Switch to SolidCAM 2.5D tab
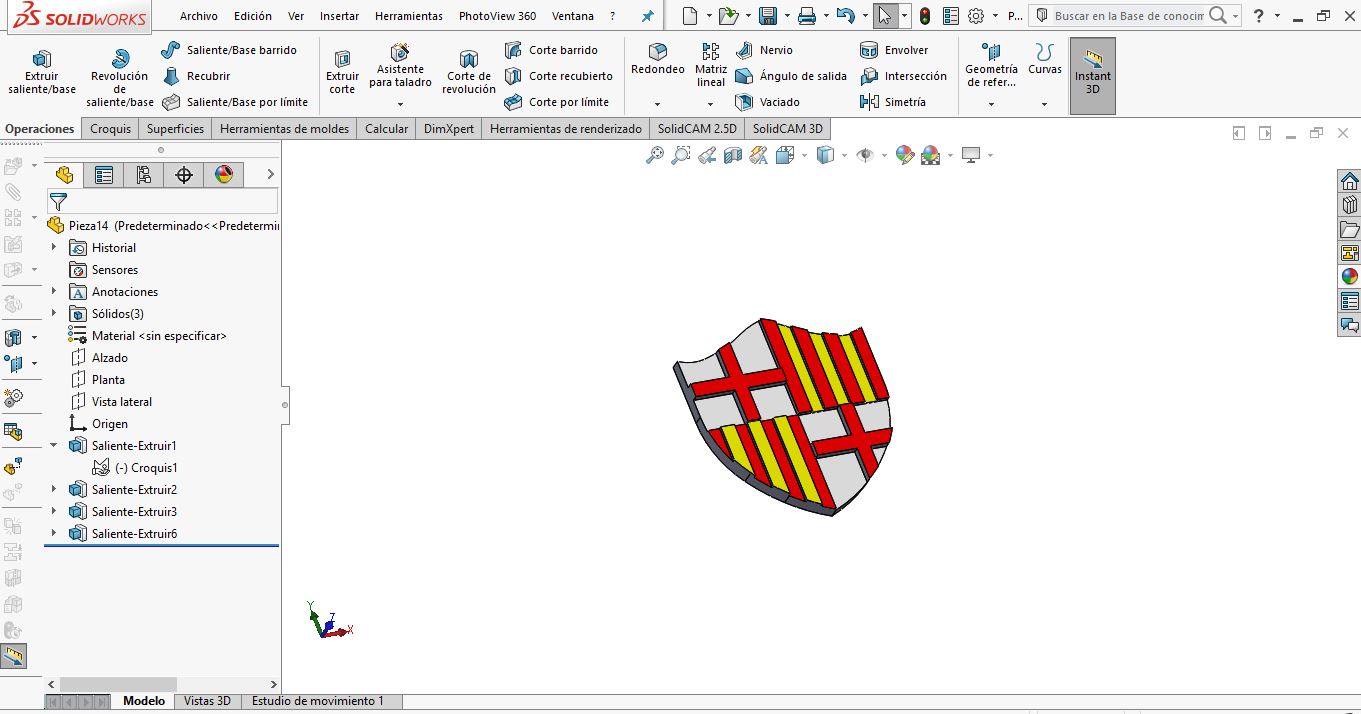 tap(697, 129)
